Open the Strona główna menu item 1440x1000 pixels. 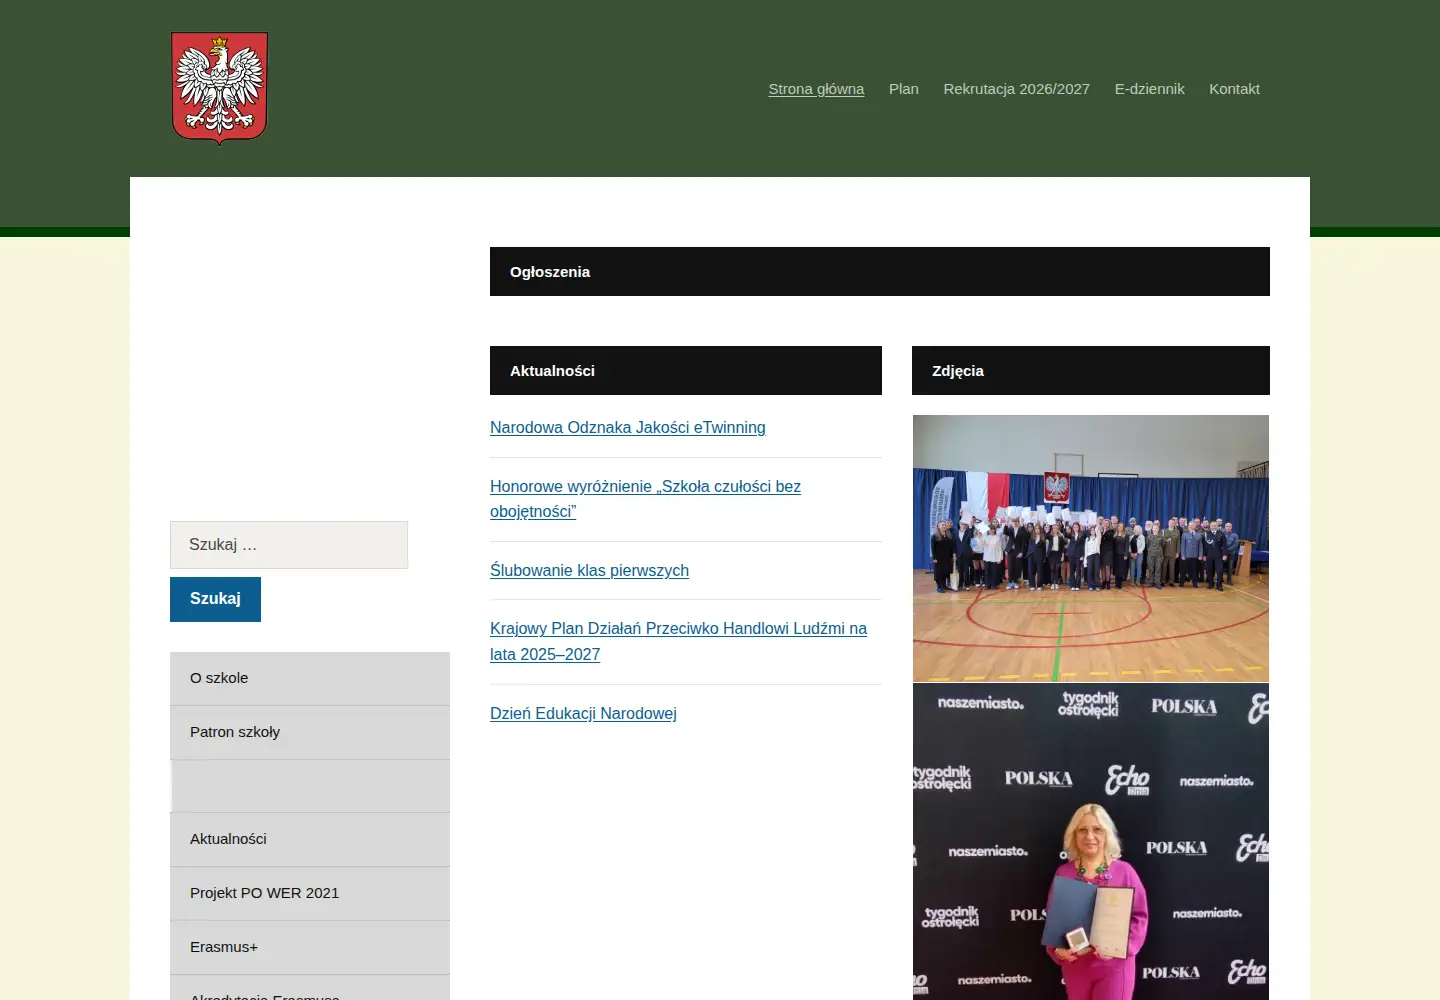[816, 89]
